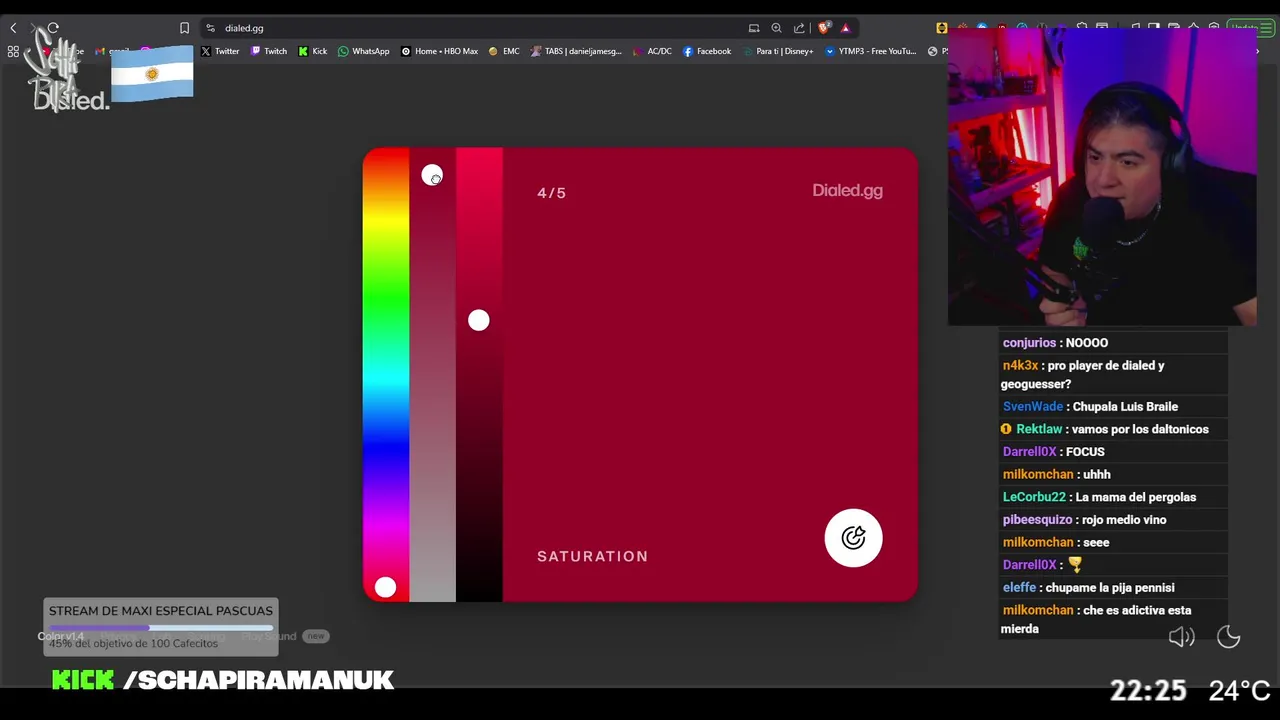Screen dimensions: 1280x720
Task: Click the brightness slider white handle
Action: click(x=479, y=320)
